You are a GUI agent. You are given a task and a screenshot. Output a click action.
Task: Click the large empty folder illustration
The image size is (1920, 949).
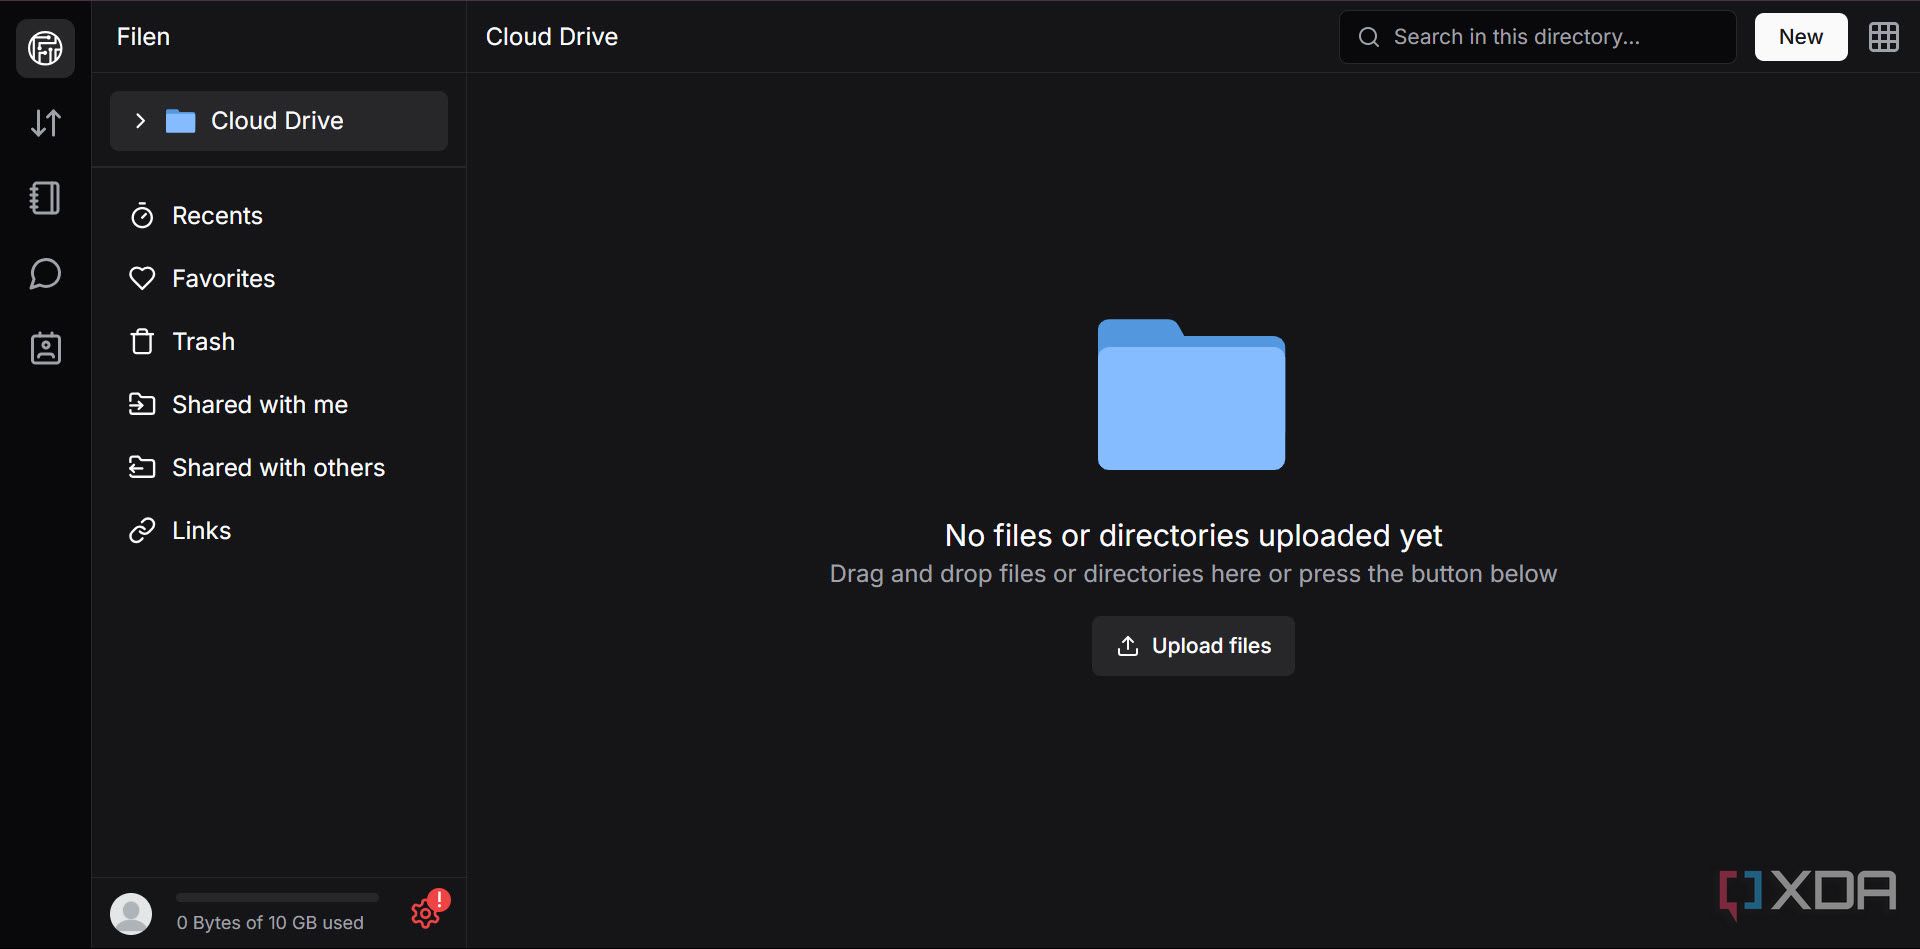pyautogui.click(x=1191, y=394)
